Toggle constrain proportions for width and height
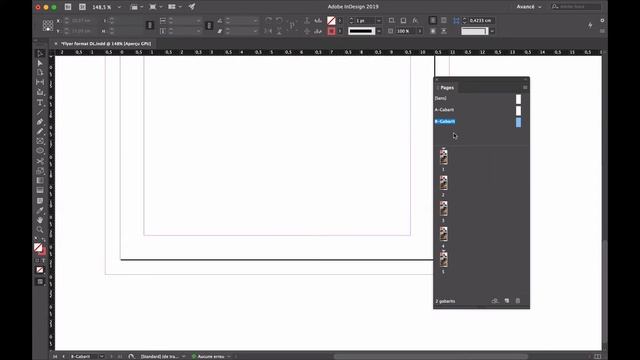 tap(150, 26)
